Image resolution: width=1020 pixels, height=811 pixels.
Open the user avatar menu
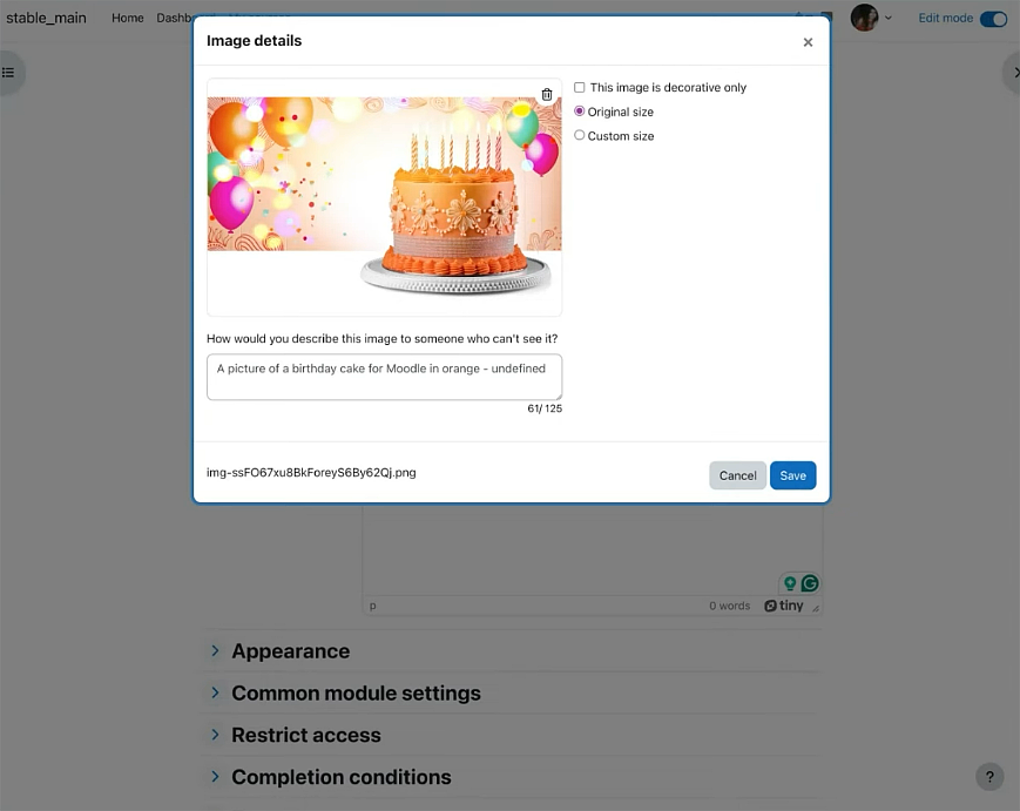(870, 18)
